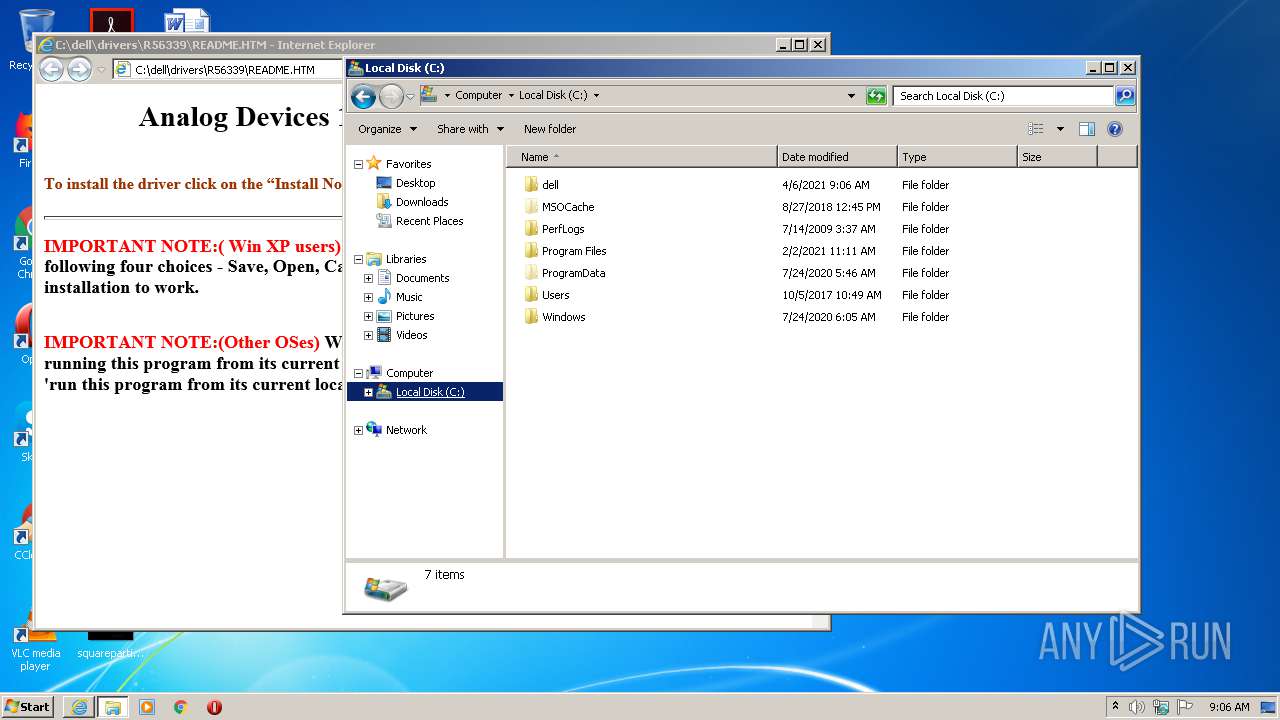
Task: Expand the Music library node
Action: (368, 297)
